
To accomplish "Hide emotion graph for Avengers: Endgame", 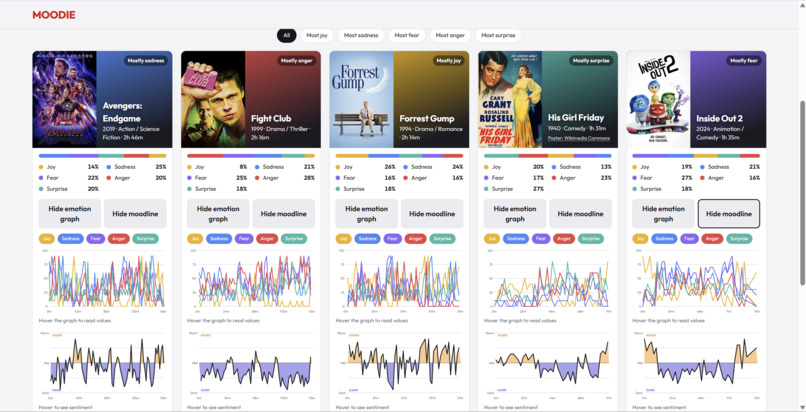I will [x=70, y=214].
